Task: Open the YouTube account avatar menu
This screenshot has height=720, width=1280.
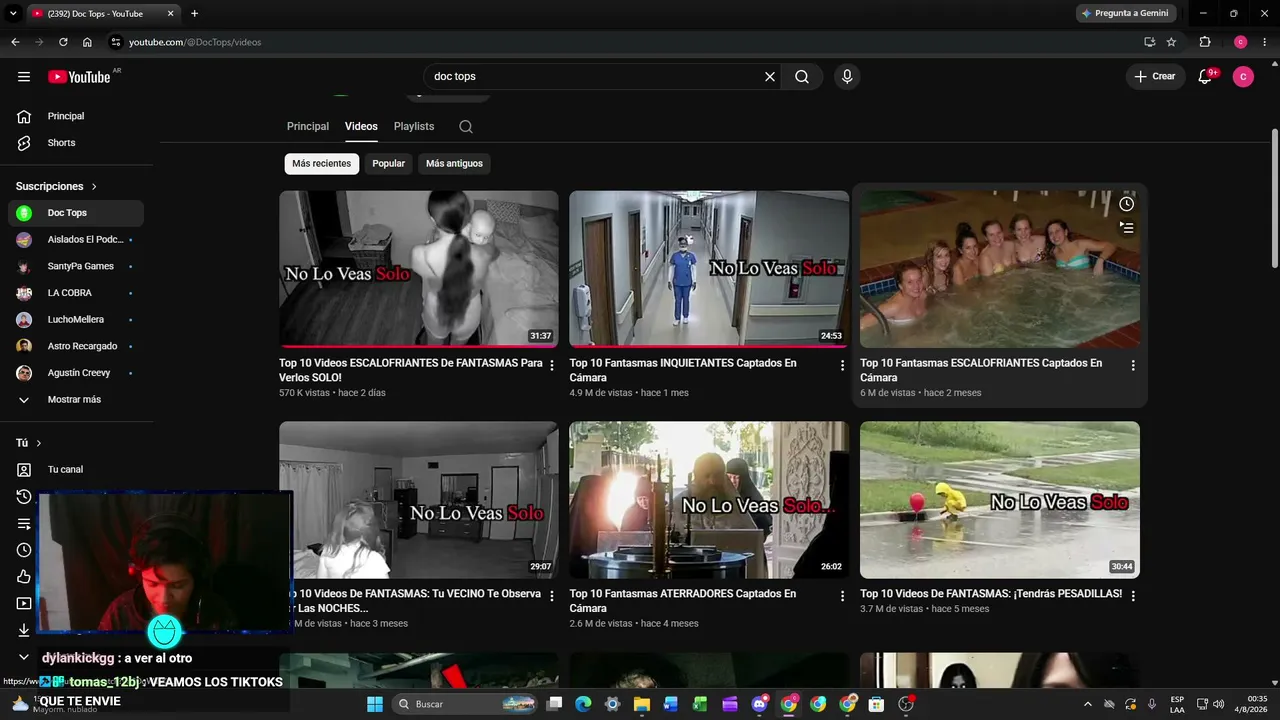Action: pos(1243,77)
